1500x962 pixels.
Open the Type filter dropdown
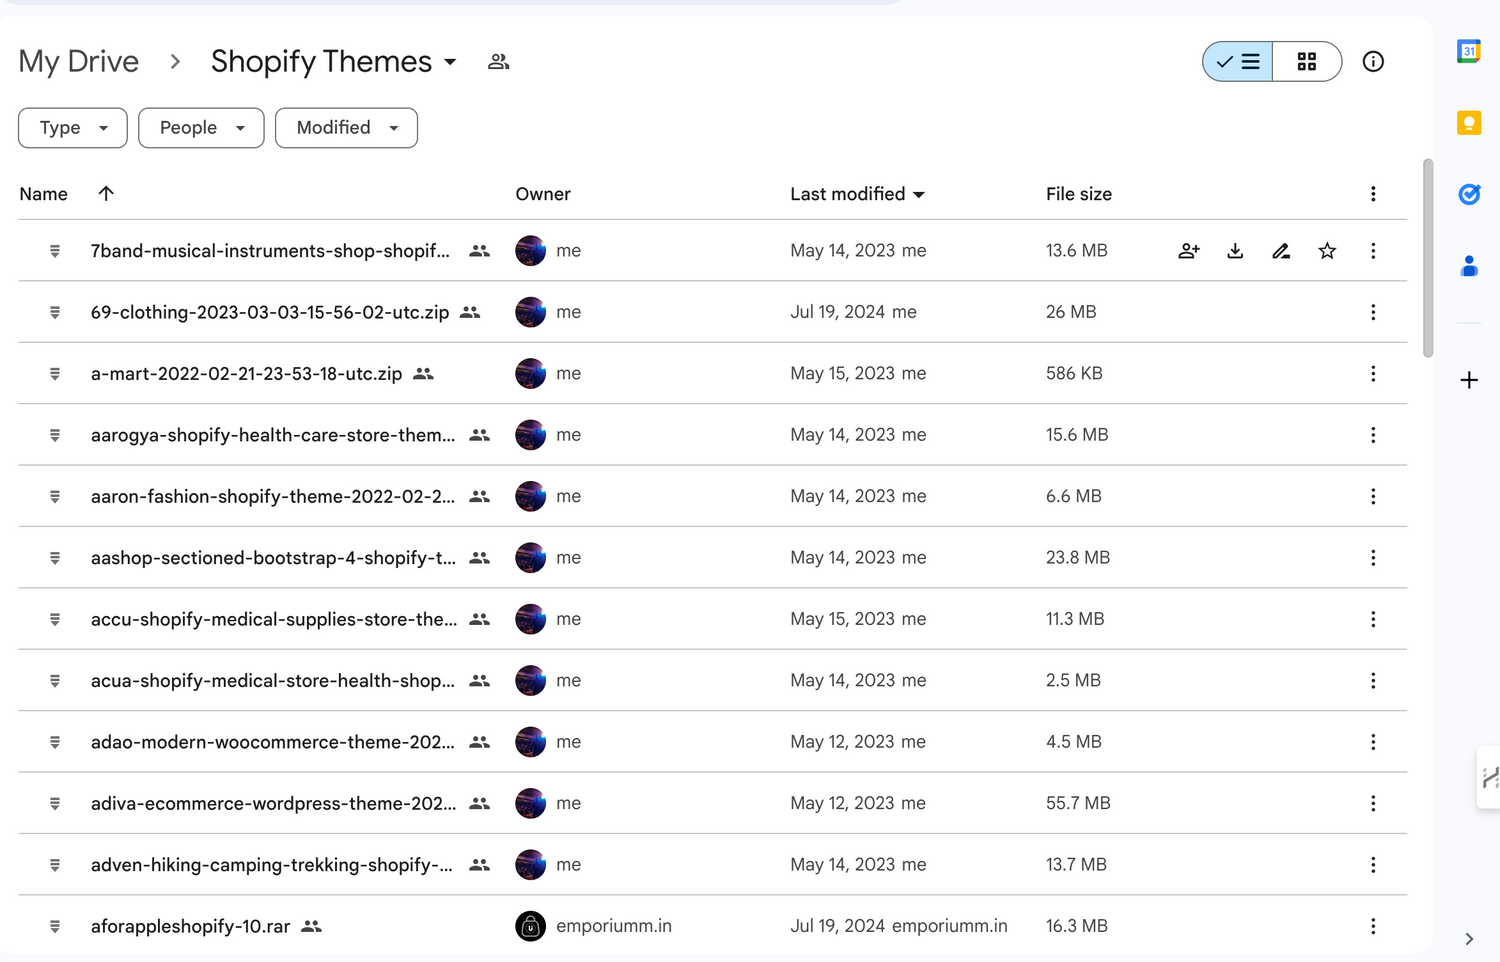pyautogui.click(x=73, y=128)
